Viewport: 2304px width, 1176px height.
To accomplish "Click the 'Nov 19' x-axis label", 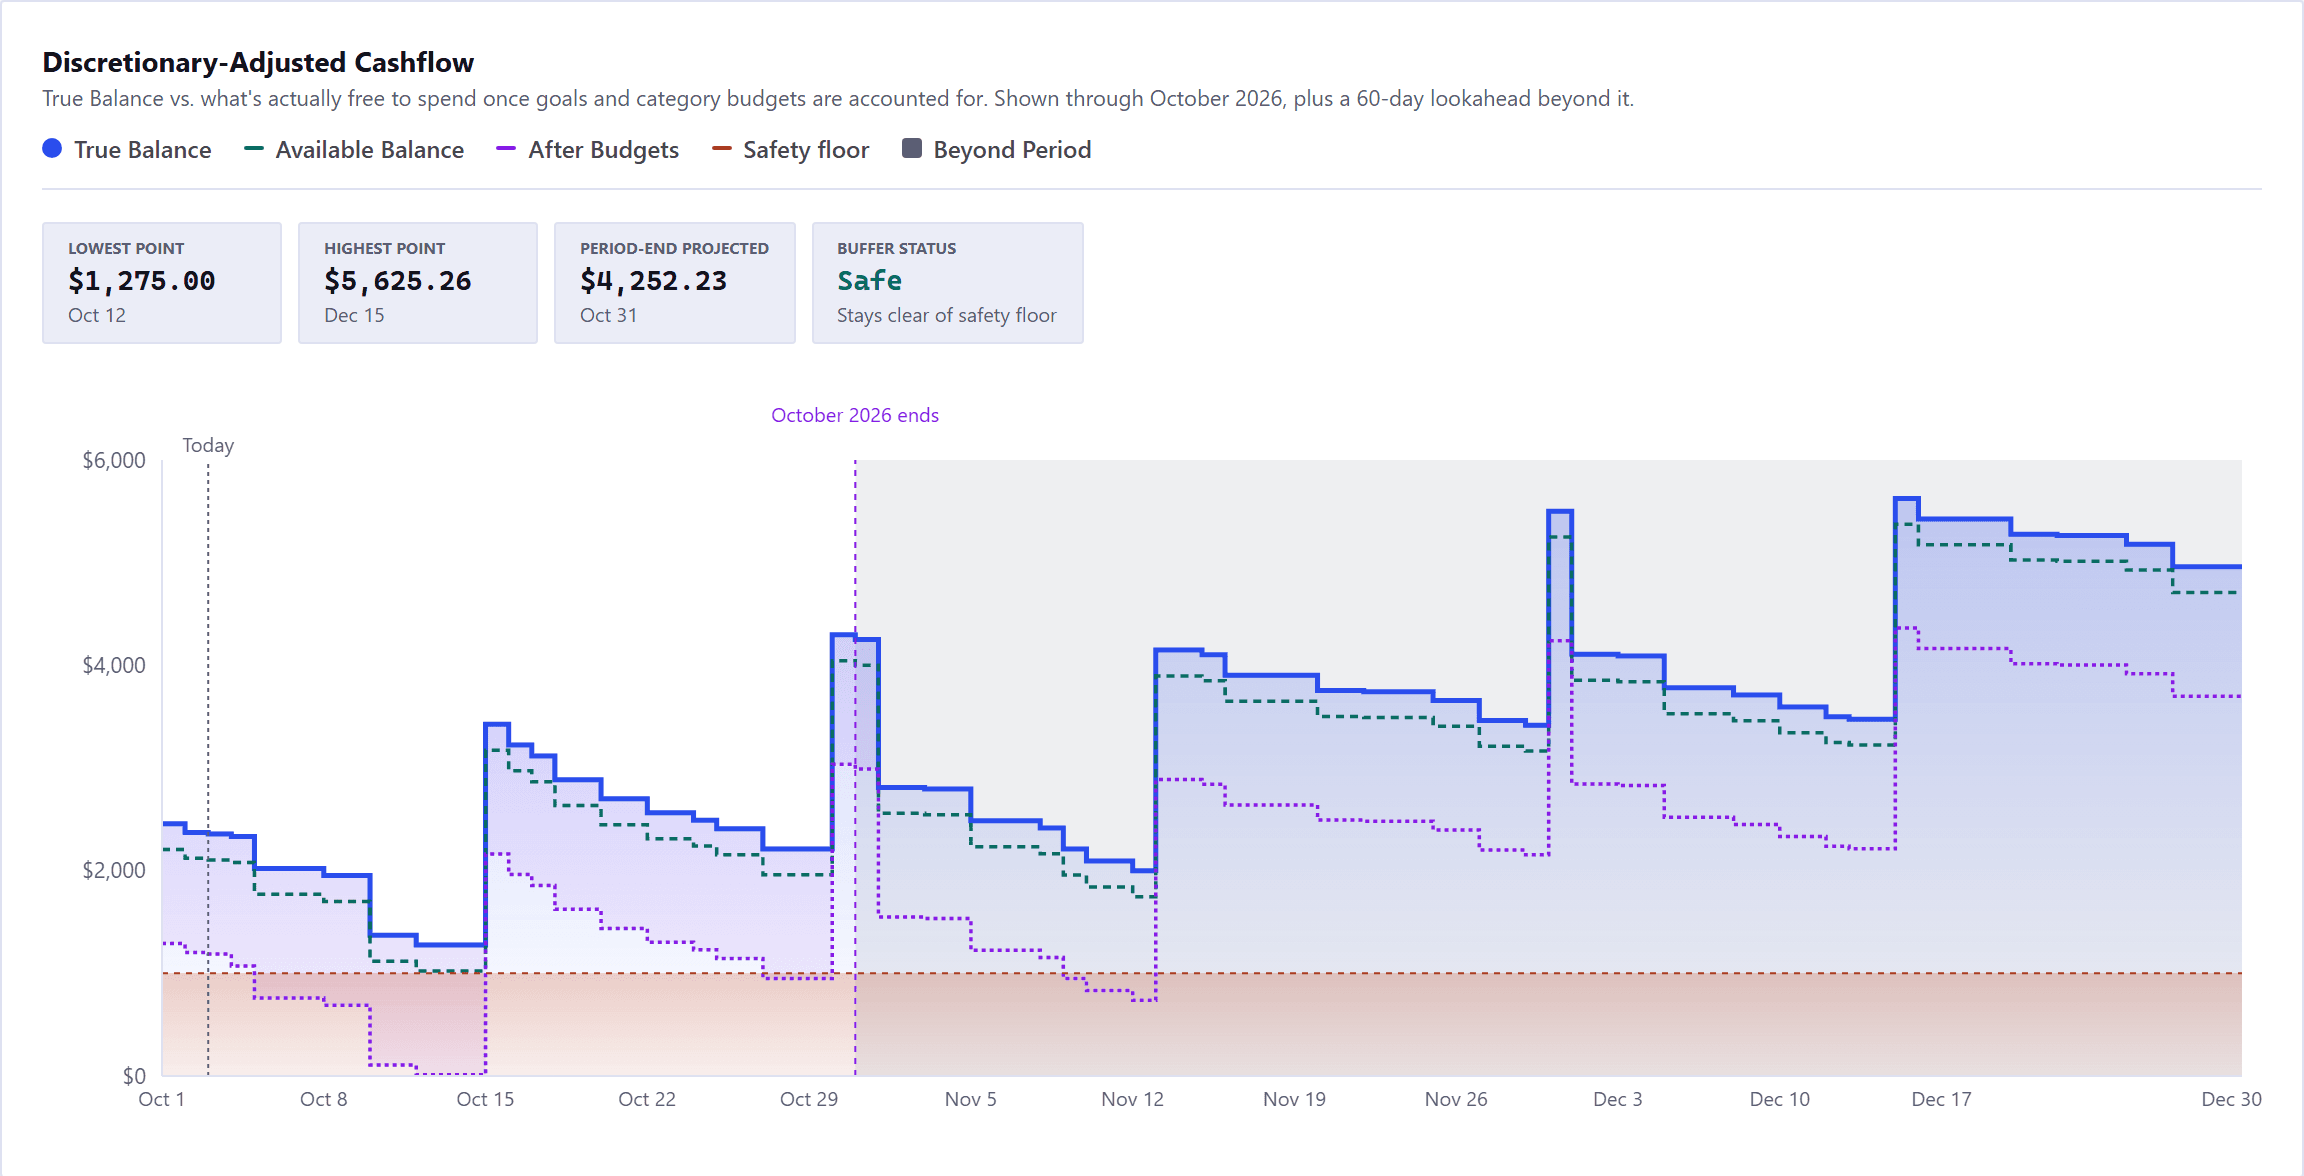I will [x=1295, y=1099].
